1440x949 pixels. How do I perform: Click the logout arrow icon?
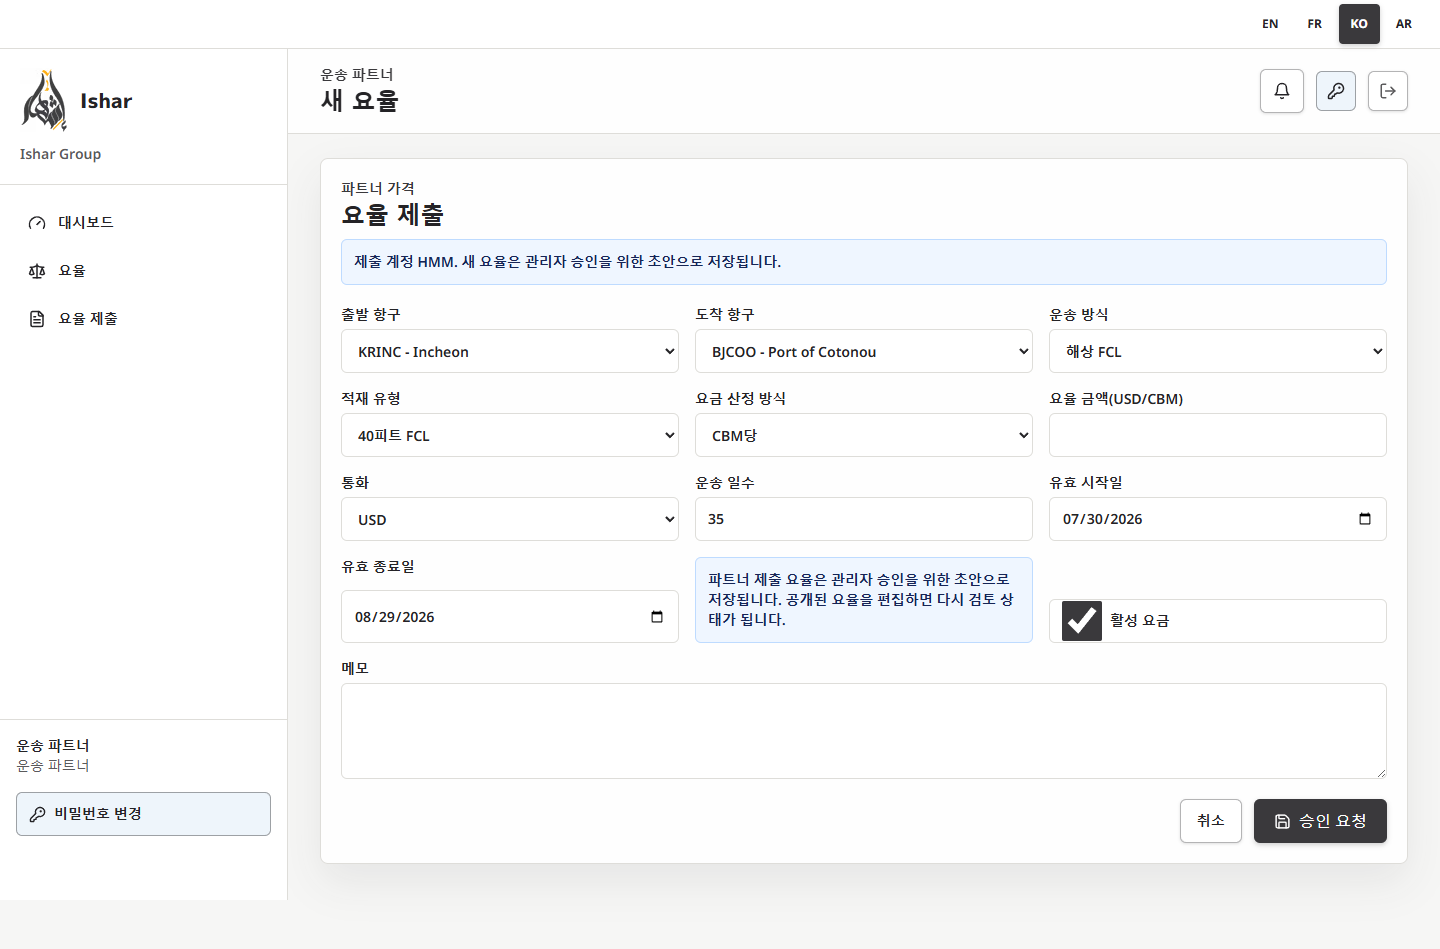click(x=1388, y=91)
